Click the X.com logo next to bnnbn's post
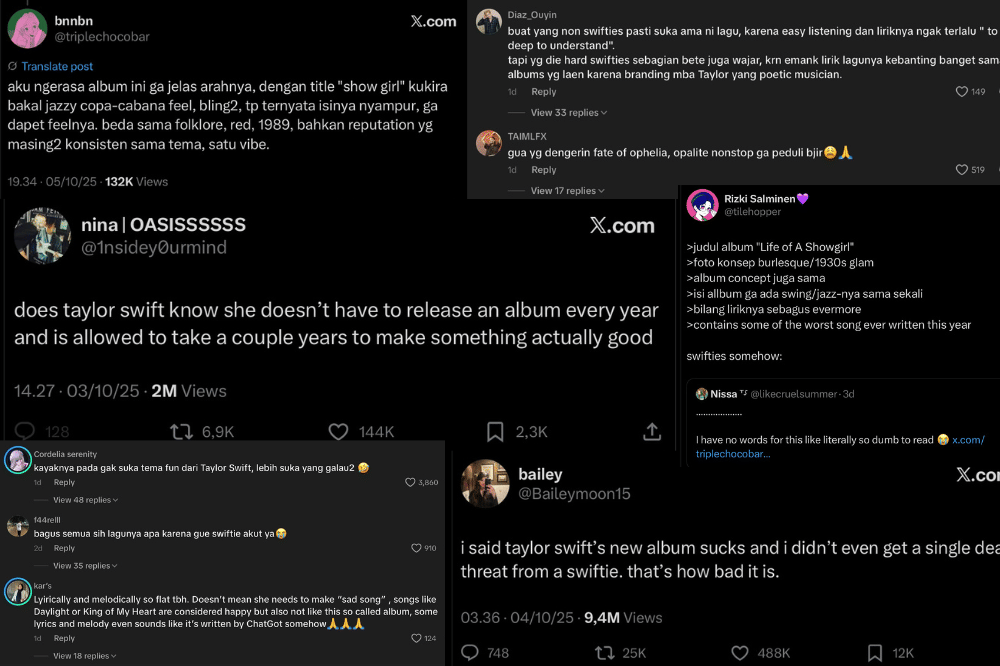Image resolution: width=1000 pixels, height=666 pixels. point(433,20)
